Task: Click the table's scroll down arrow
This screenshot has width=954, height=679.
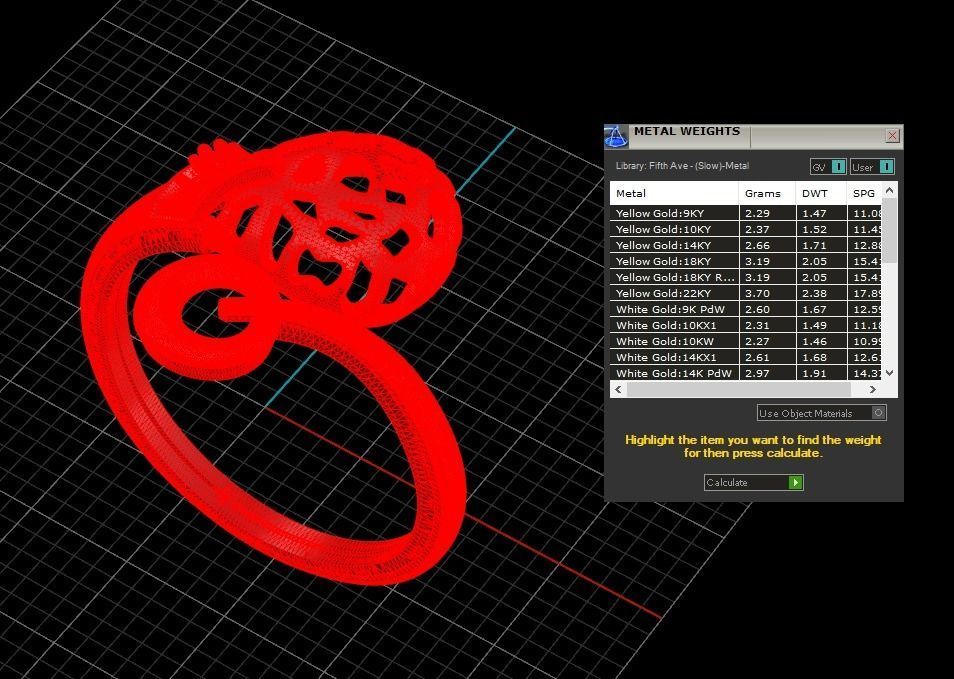Action: pos(890,372)
